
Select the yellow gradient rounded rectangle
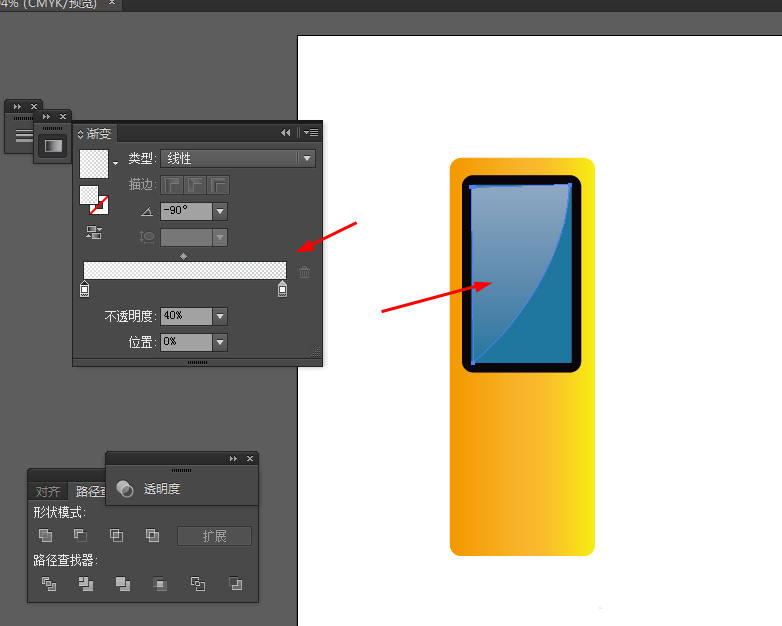pyautogui.click(x=522, y=464)
